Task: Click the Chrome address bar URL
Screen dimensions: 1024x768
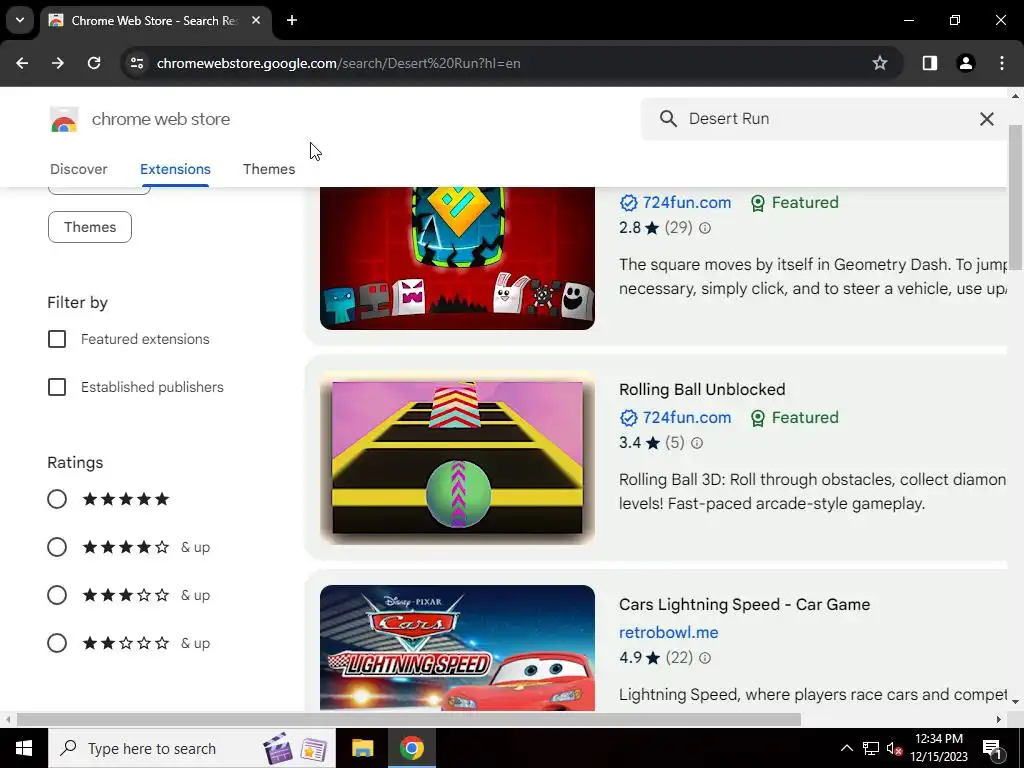Action: tap(338, 63)
